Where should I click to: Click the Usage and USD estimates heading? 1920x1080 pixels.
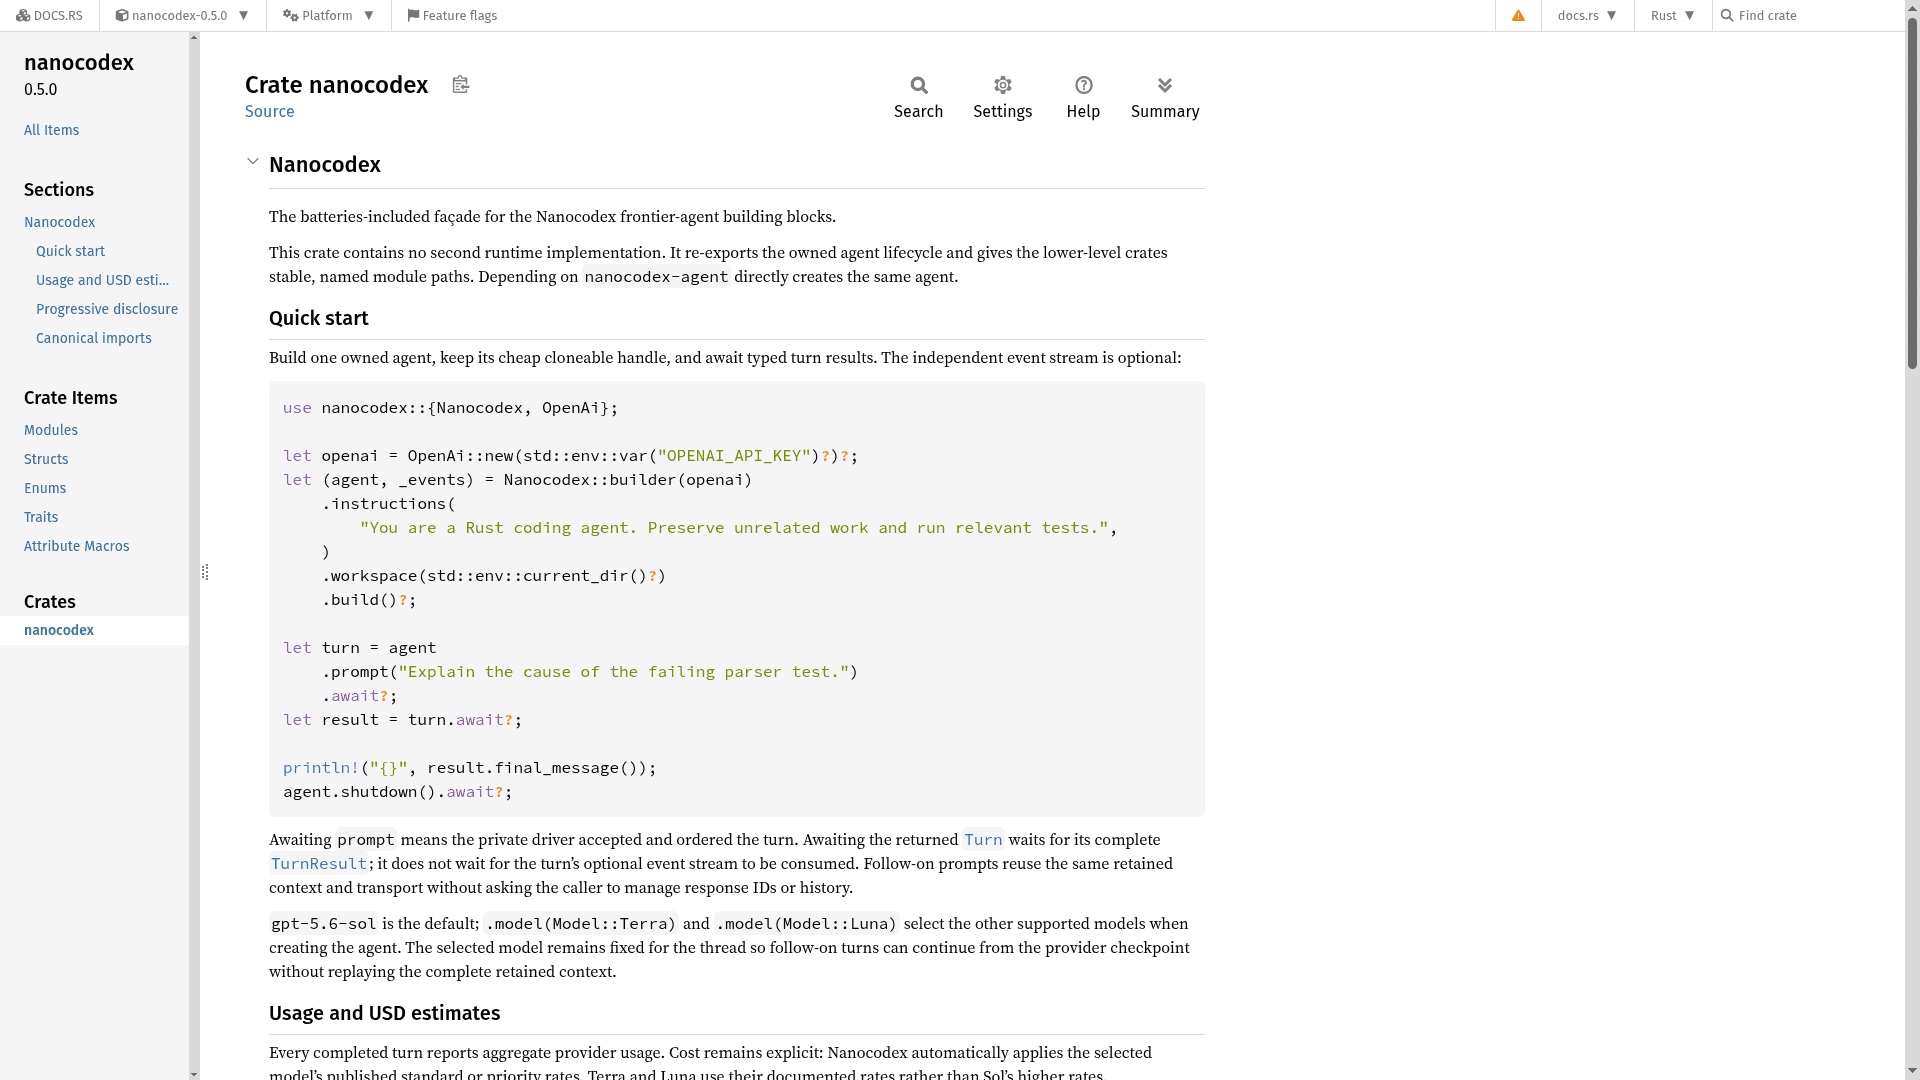385,1013
